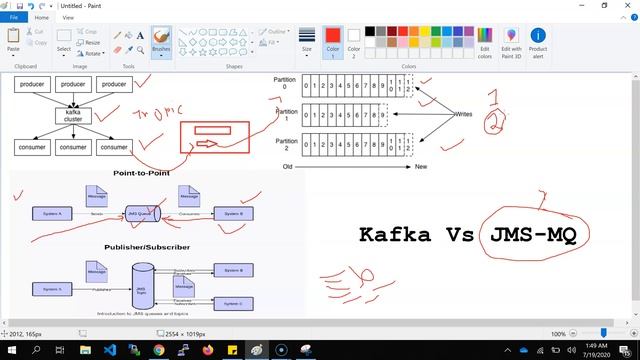Pick the Five-point star shape
640x360 pixels.
[x=203, y=52]
